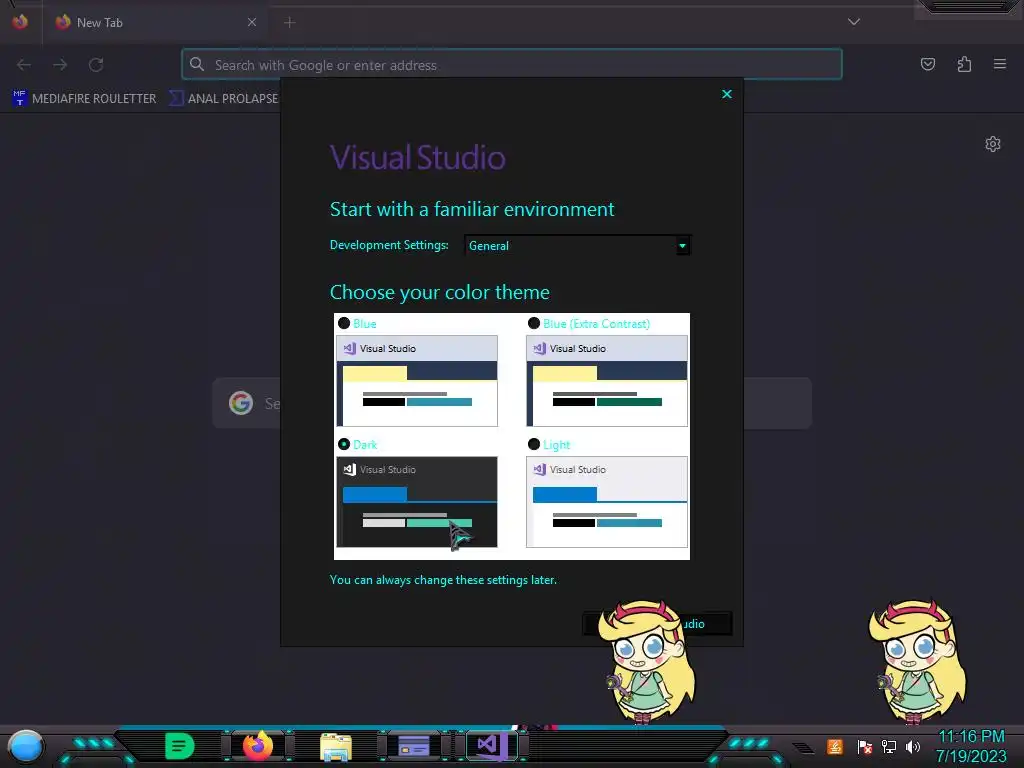Close the New Tab tab
This screenshot has height=768, width=1024.
coord(252,22)
